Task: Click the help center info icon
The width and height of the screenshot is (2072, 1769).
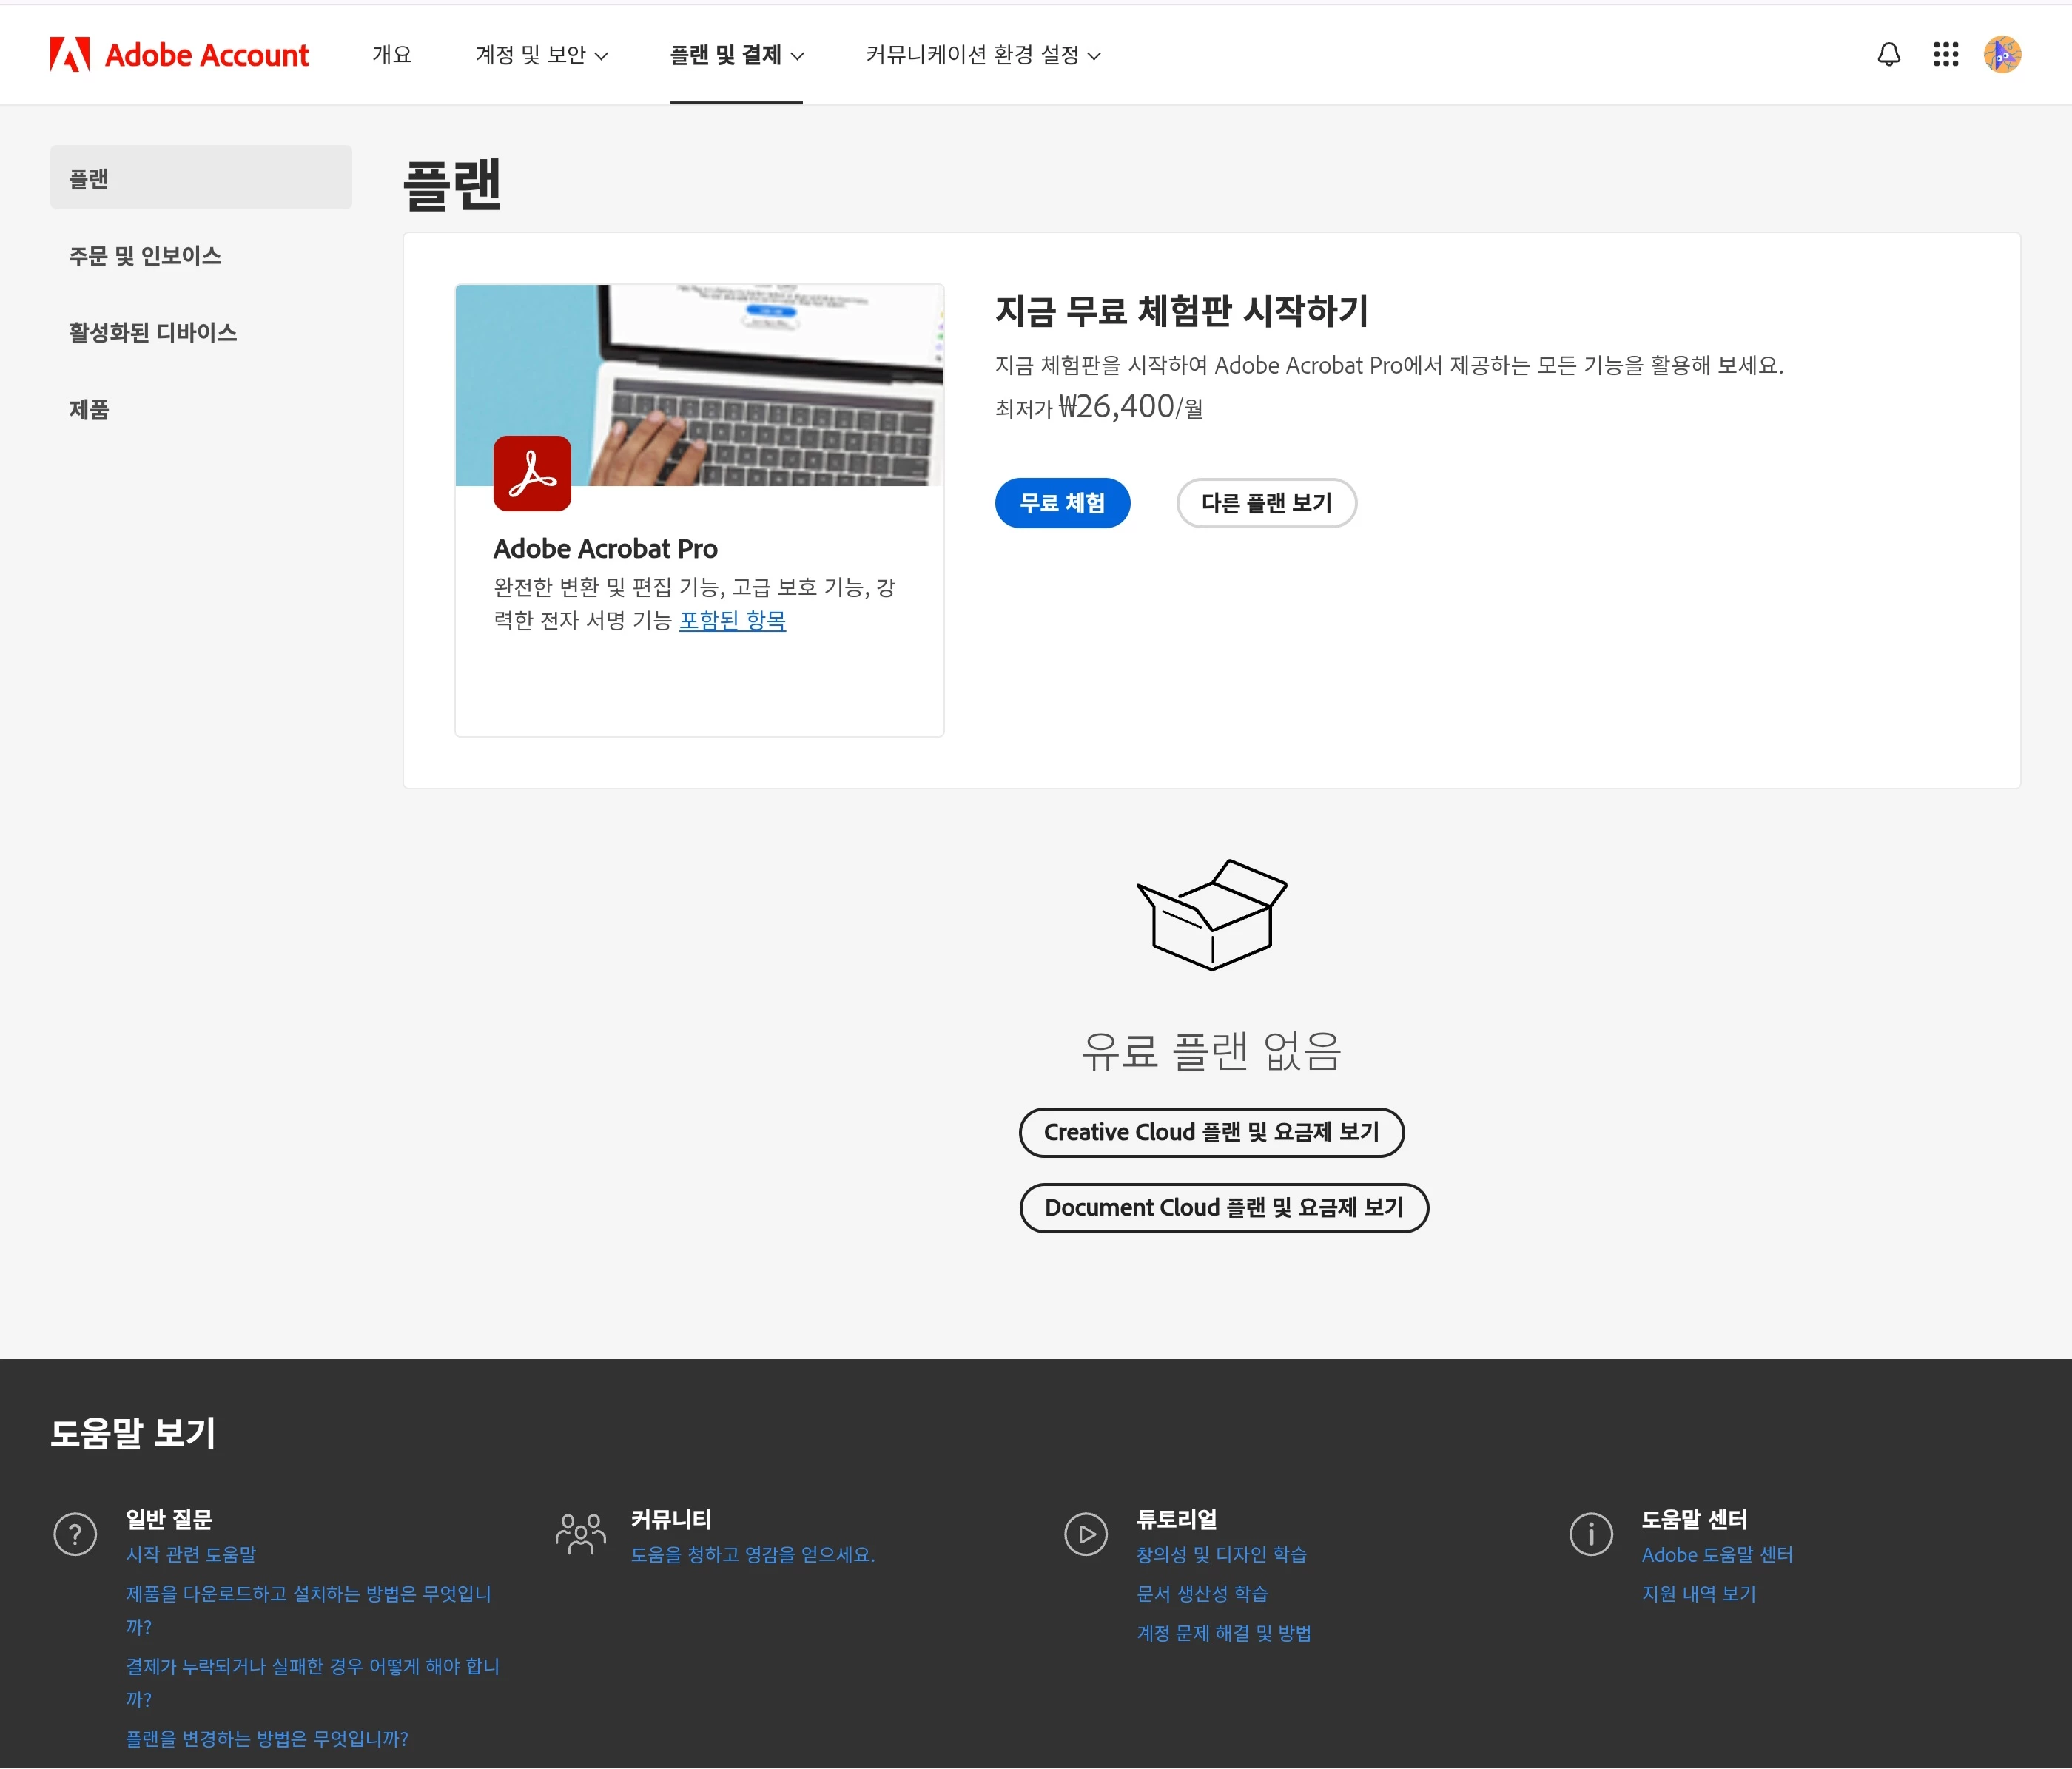Action: tap(1590, 1534)
